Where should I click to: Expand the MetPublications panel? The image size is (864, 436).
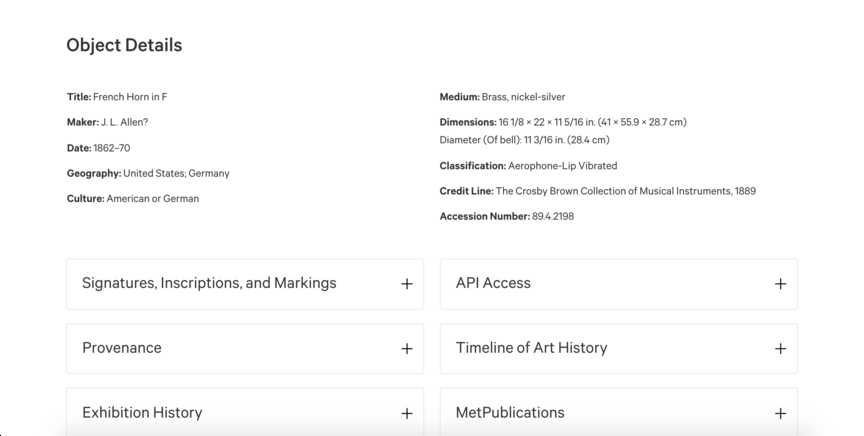(x=510, y=412)
